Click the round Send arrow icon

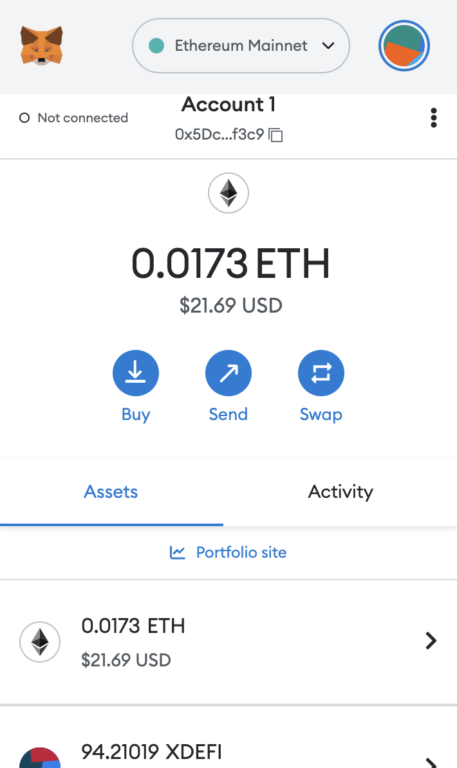click(x=228, y=373)
